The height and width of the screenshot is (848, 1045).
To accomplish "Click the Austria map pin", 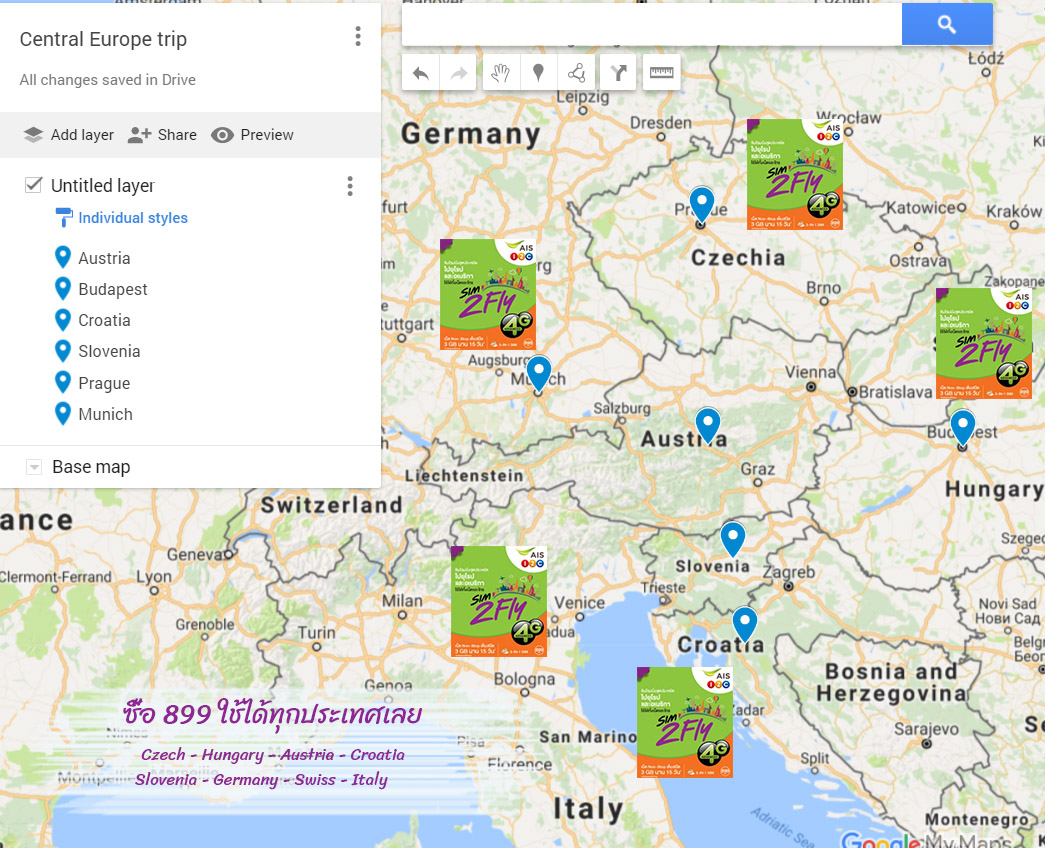I will 708,425.
